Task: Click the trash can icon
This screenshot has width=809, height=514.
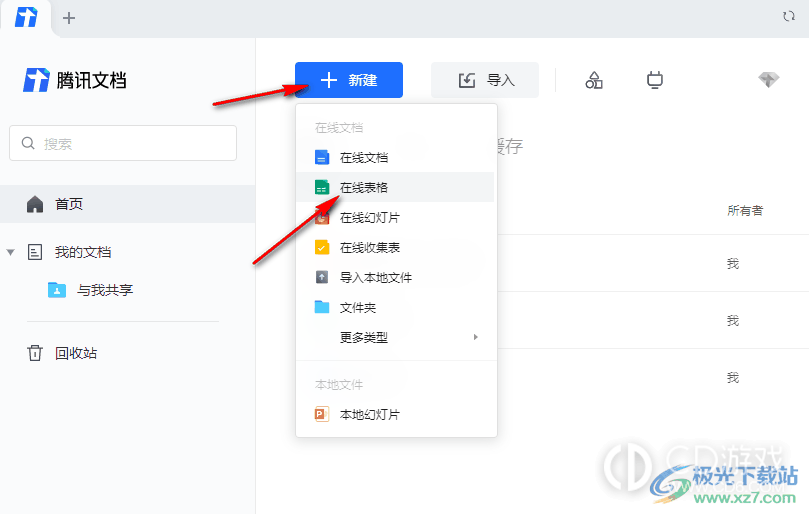Action: tap(35, 353)
